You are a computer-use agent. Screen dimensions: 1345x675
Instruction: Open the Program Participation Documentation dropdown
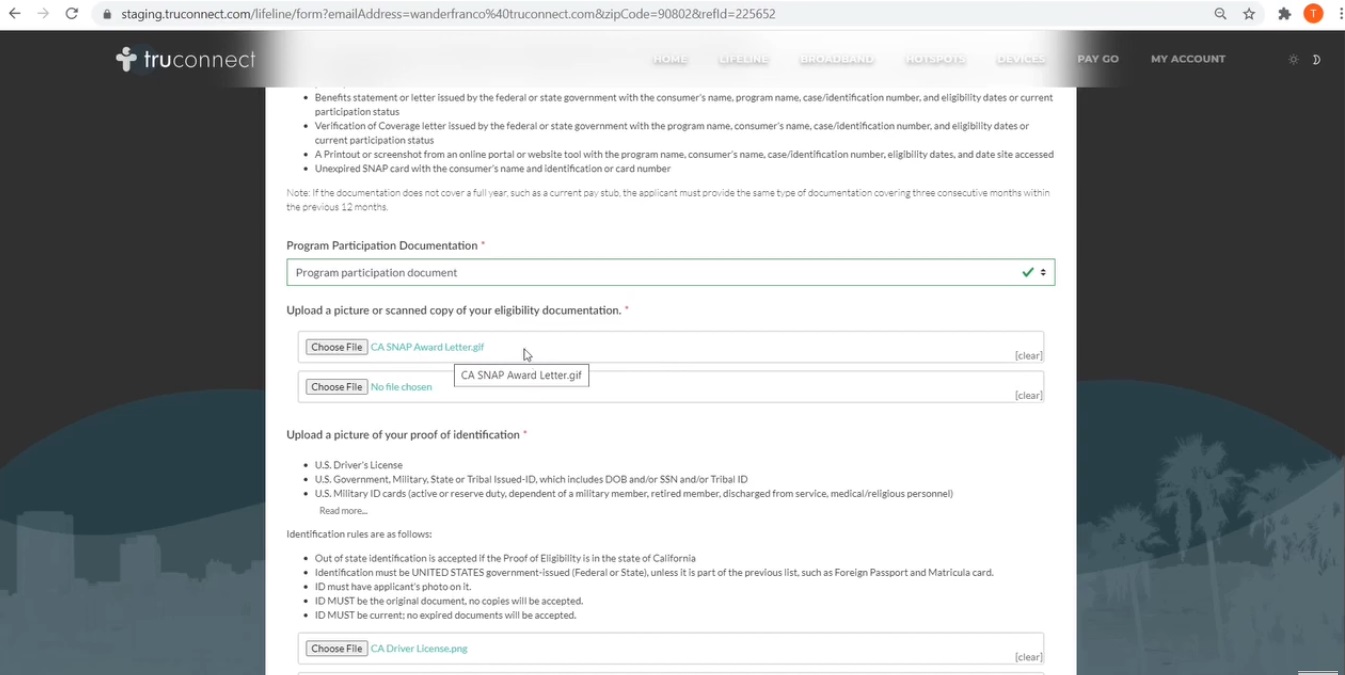pyautogui.click(x=670, y=272)
